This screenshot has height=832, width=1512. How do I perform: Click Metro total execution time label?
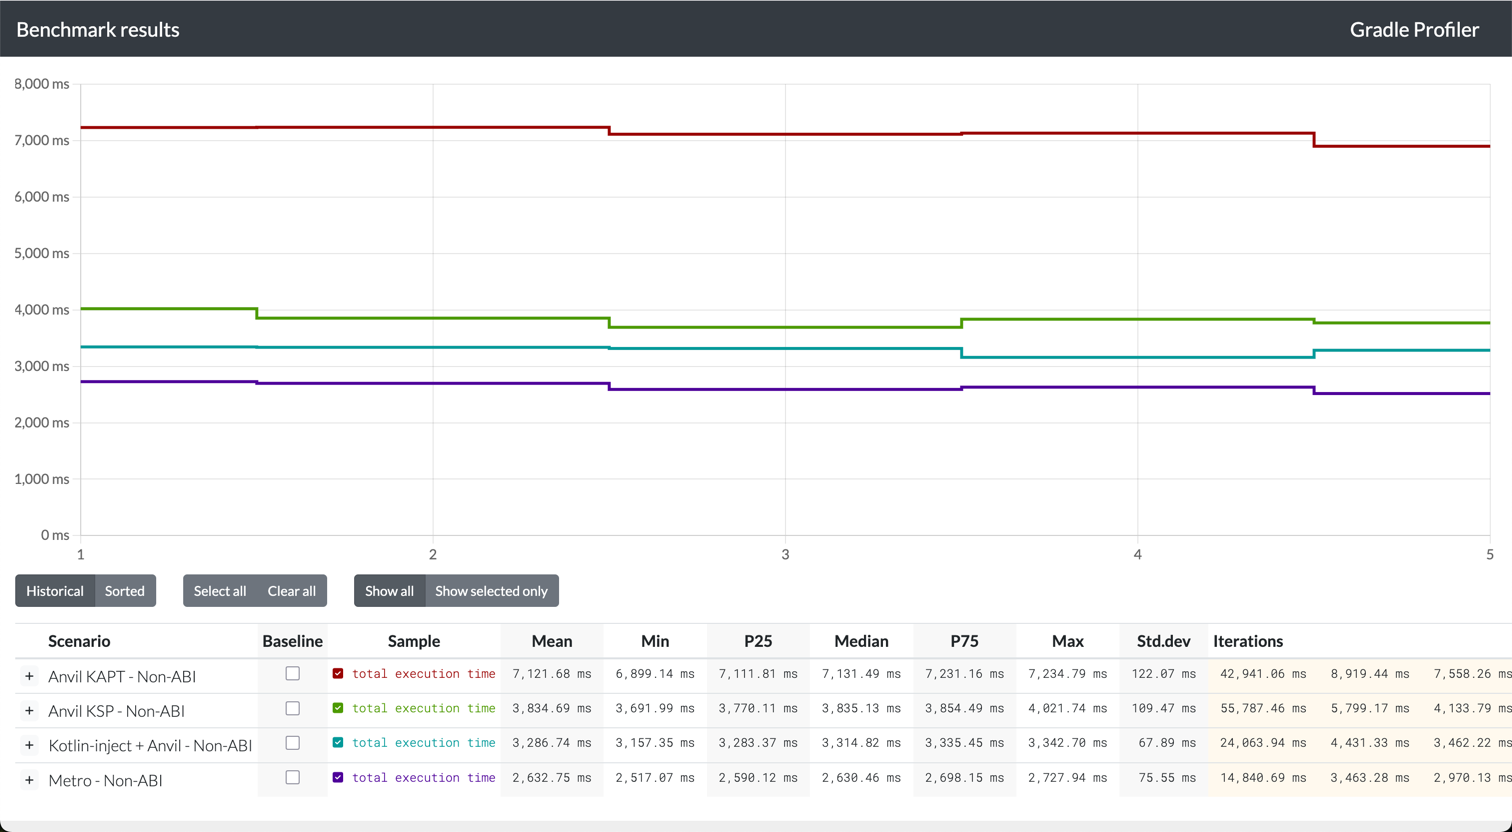(423, 778)
